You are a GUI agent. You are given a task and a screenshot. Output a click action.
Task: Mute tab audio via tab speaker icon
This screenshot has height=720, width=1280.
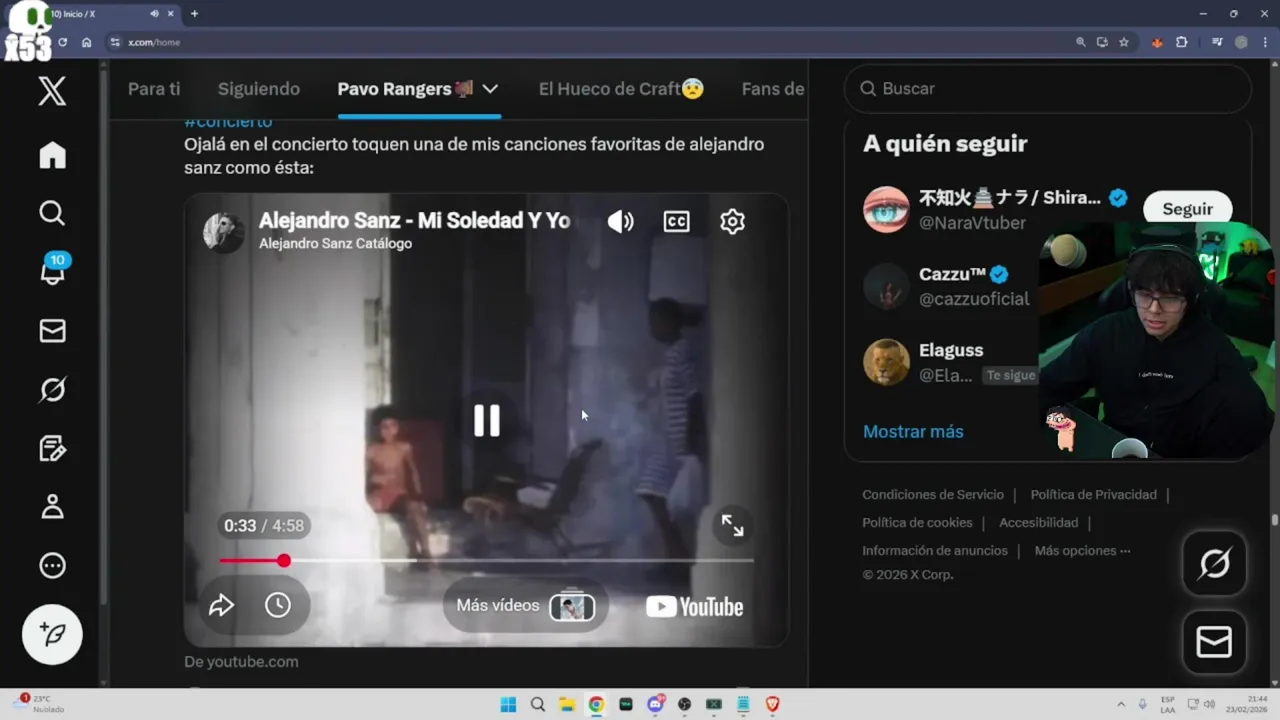(x=154, y=14)
